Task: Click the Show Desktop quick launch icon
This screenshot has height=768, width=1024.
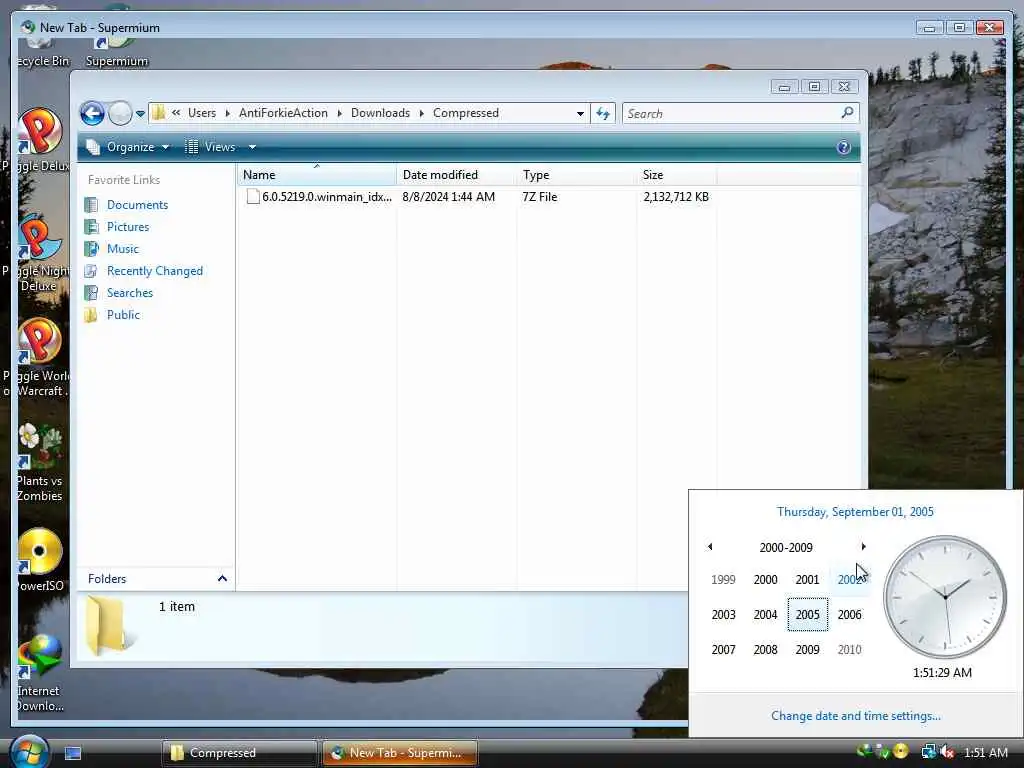Action: 73,753
